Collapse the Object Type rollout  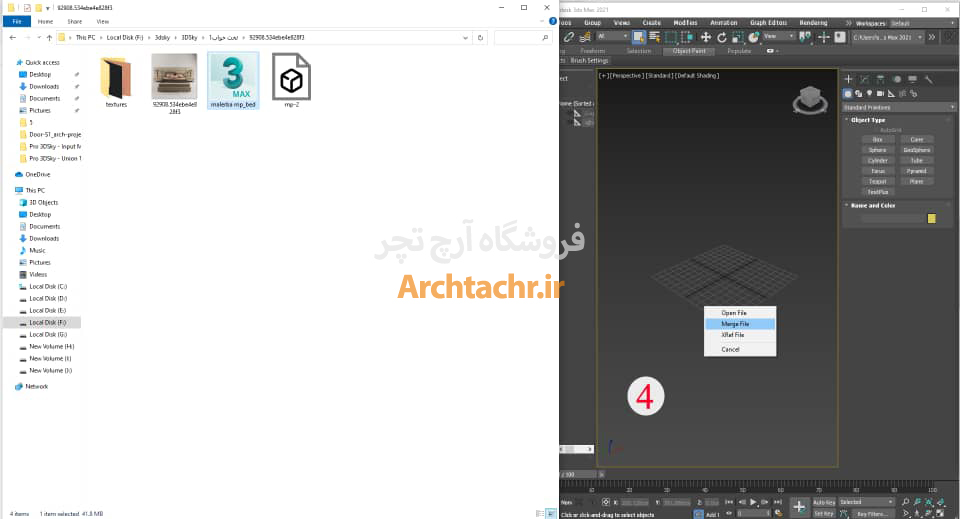[x=868, y=120]
